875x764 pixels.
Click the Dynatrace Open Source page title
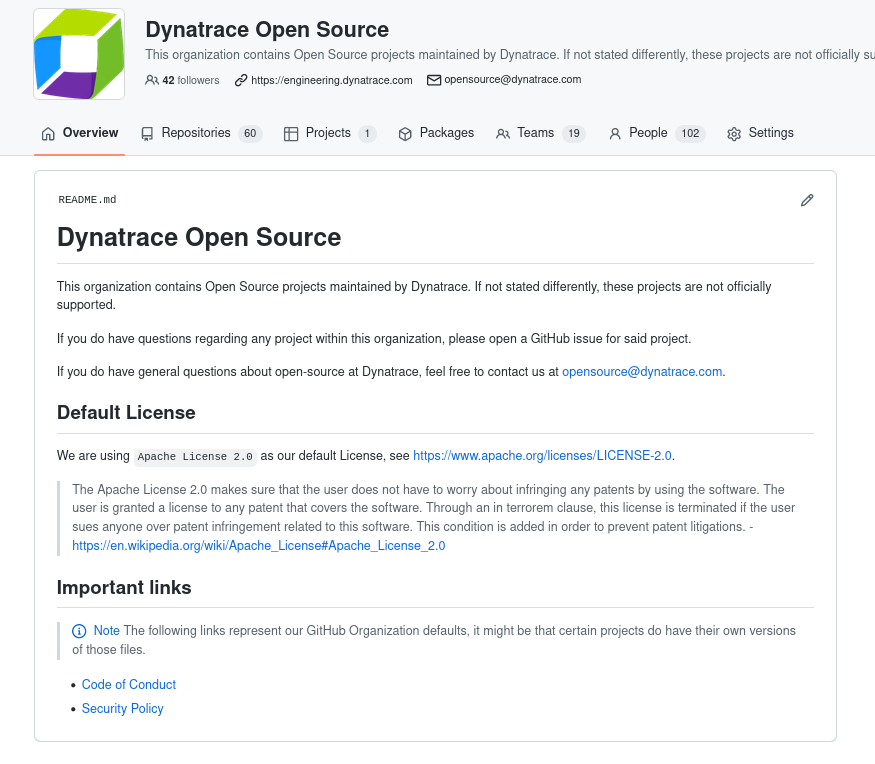(267, 30)
